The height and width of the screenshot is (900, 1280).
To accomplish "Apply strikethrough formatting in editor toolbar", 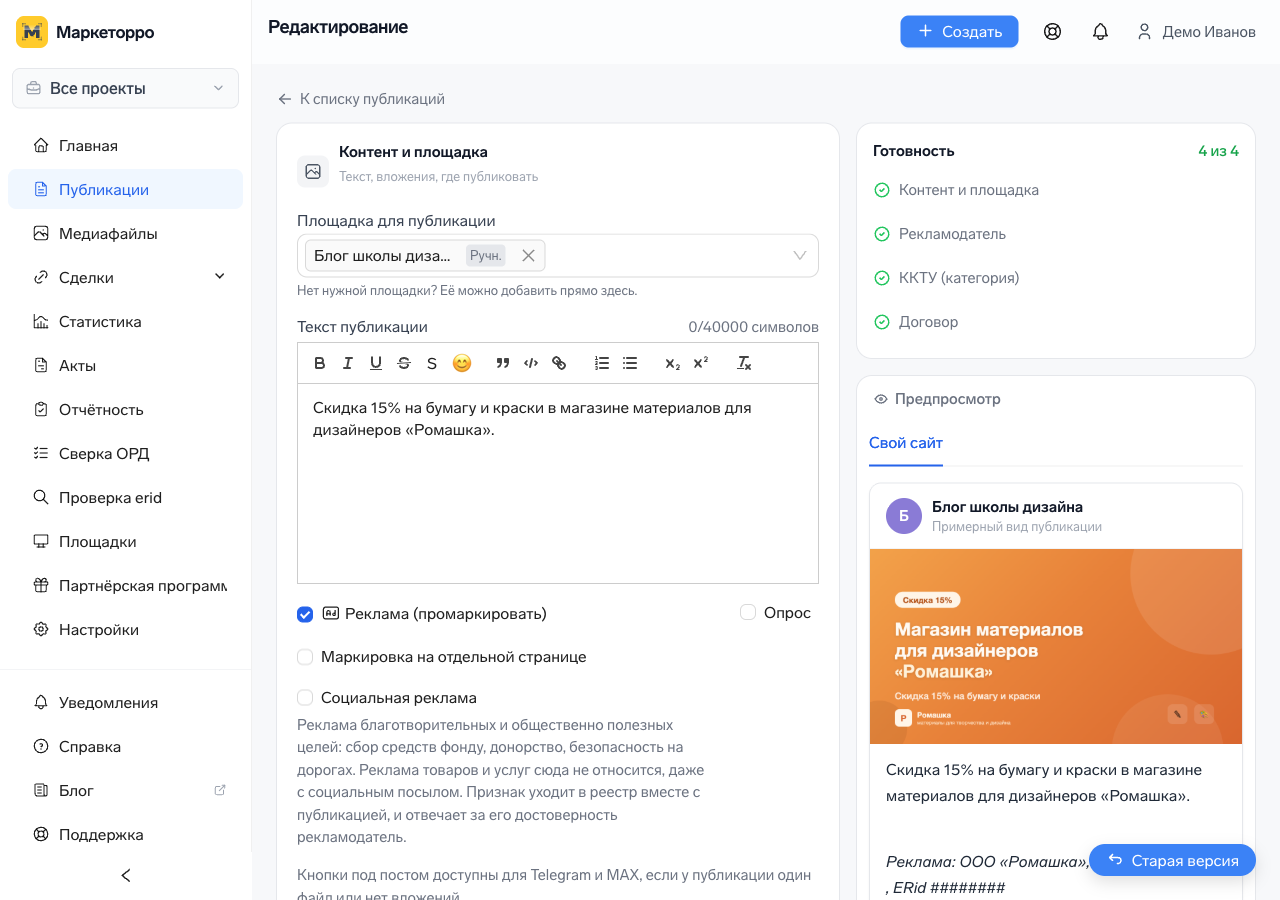I will coord(404,363).
